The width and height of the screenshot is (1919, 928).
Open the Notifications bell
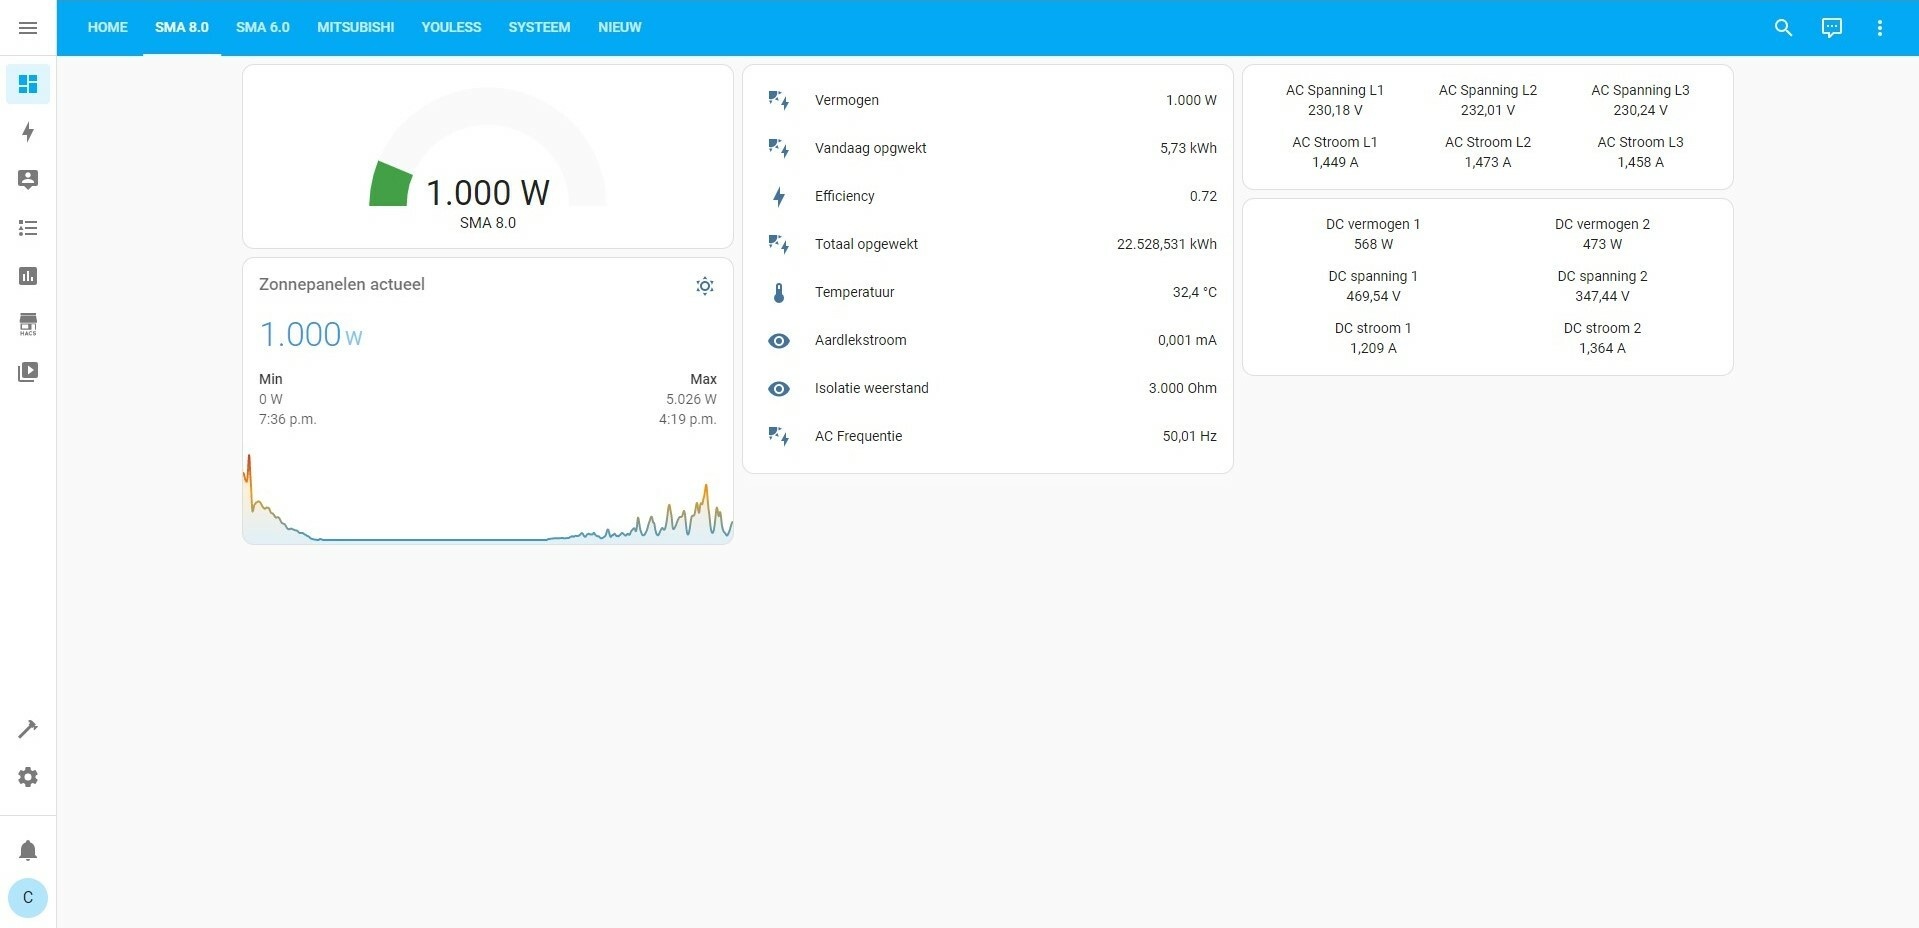(28, 850)
